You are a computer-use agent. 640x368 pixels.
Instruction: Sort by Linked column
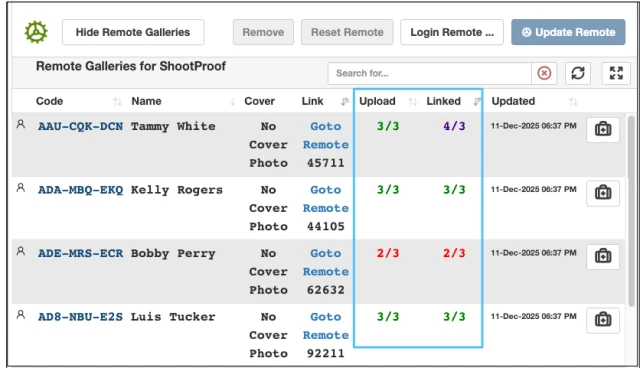(477, 102)
